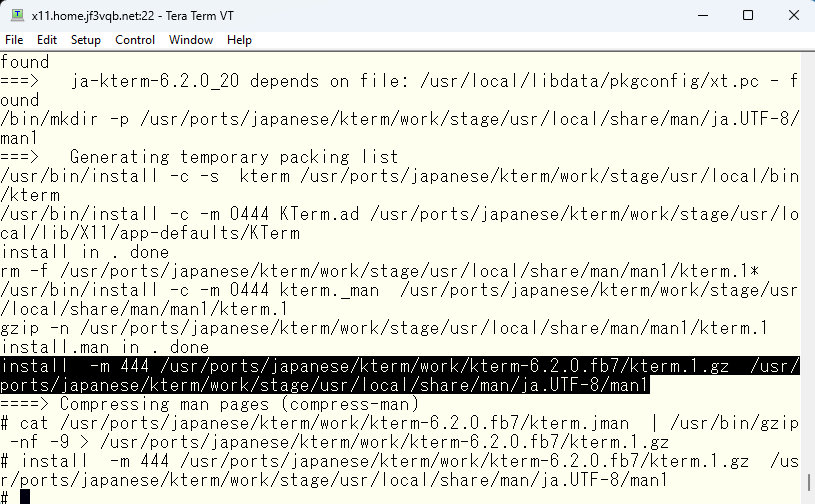Minimize the Tera Term window
The height and width of the screenshot is (504, 815).
[x=703, y=16]
